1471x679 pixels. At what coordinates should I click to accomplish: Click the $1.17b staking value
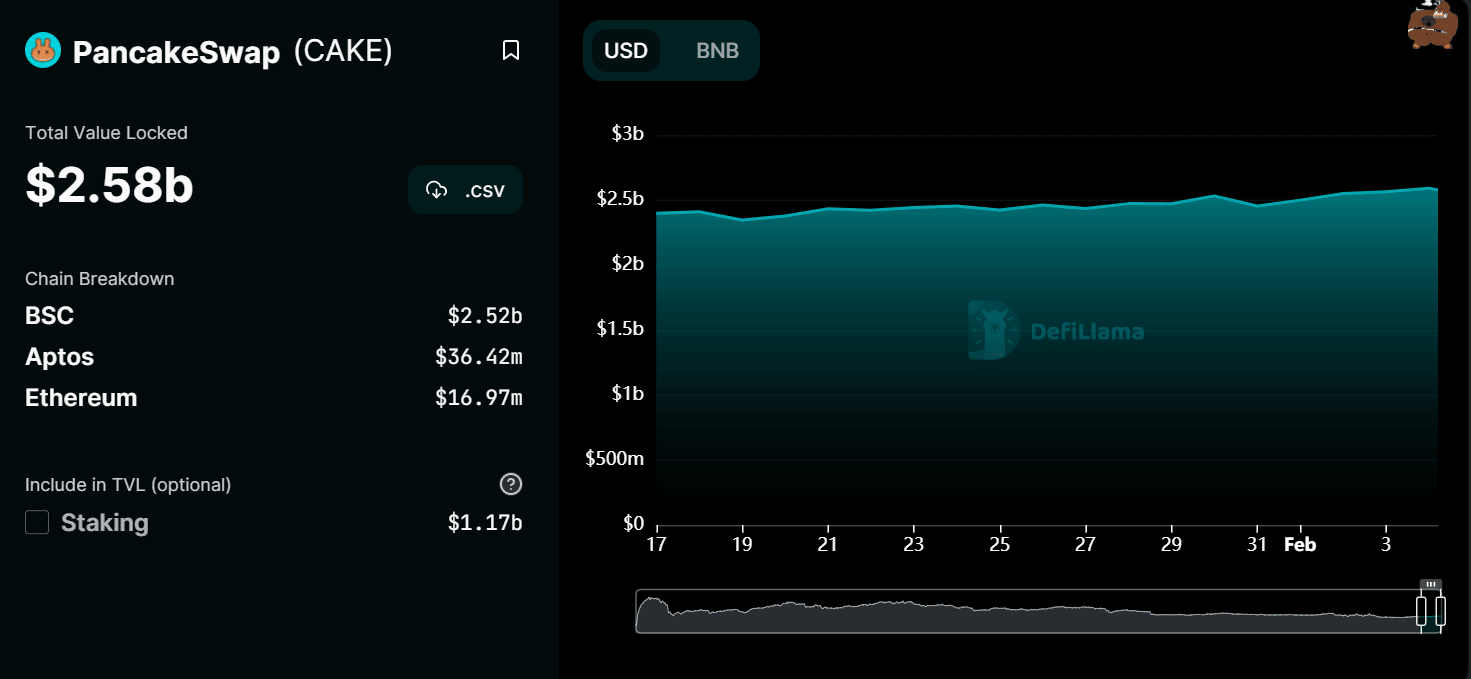[x=485, y=522]
